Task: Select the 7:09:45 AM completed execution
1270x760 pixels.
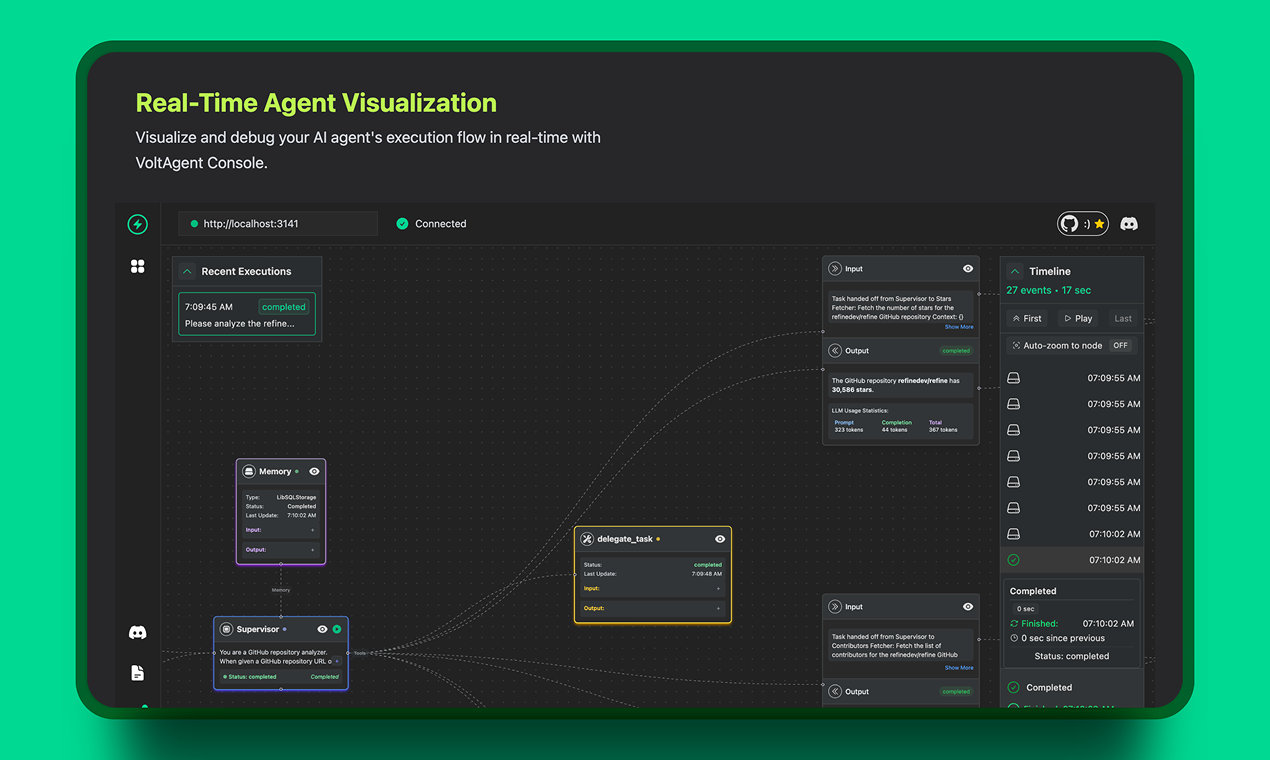Action: coord(247,314)
